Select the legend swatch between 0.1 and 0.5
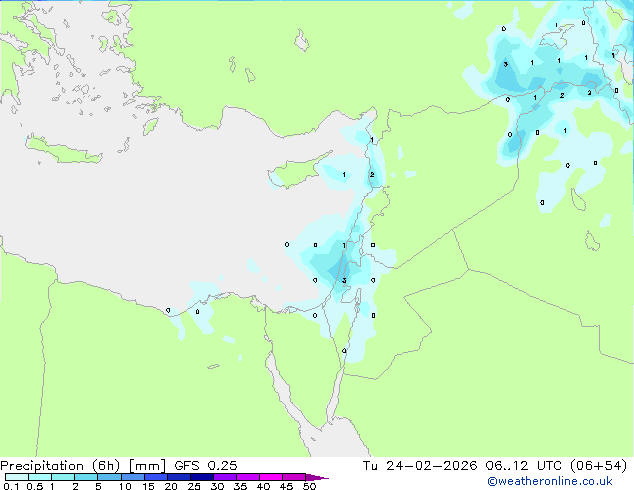The width and height of the screenshot is (634, 490). click(17, 477)
